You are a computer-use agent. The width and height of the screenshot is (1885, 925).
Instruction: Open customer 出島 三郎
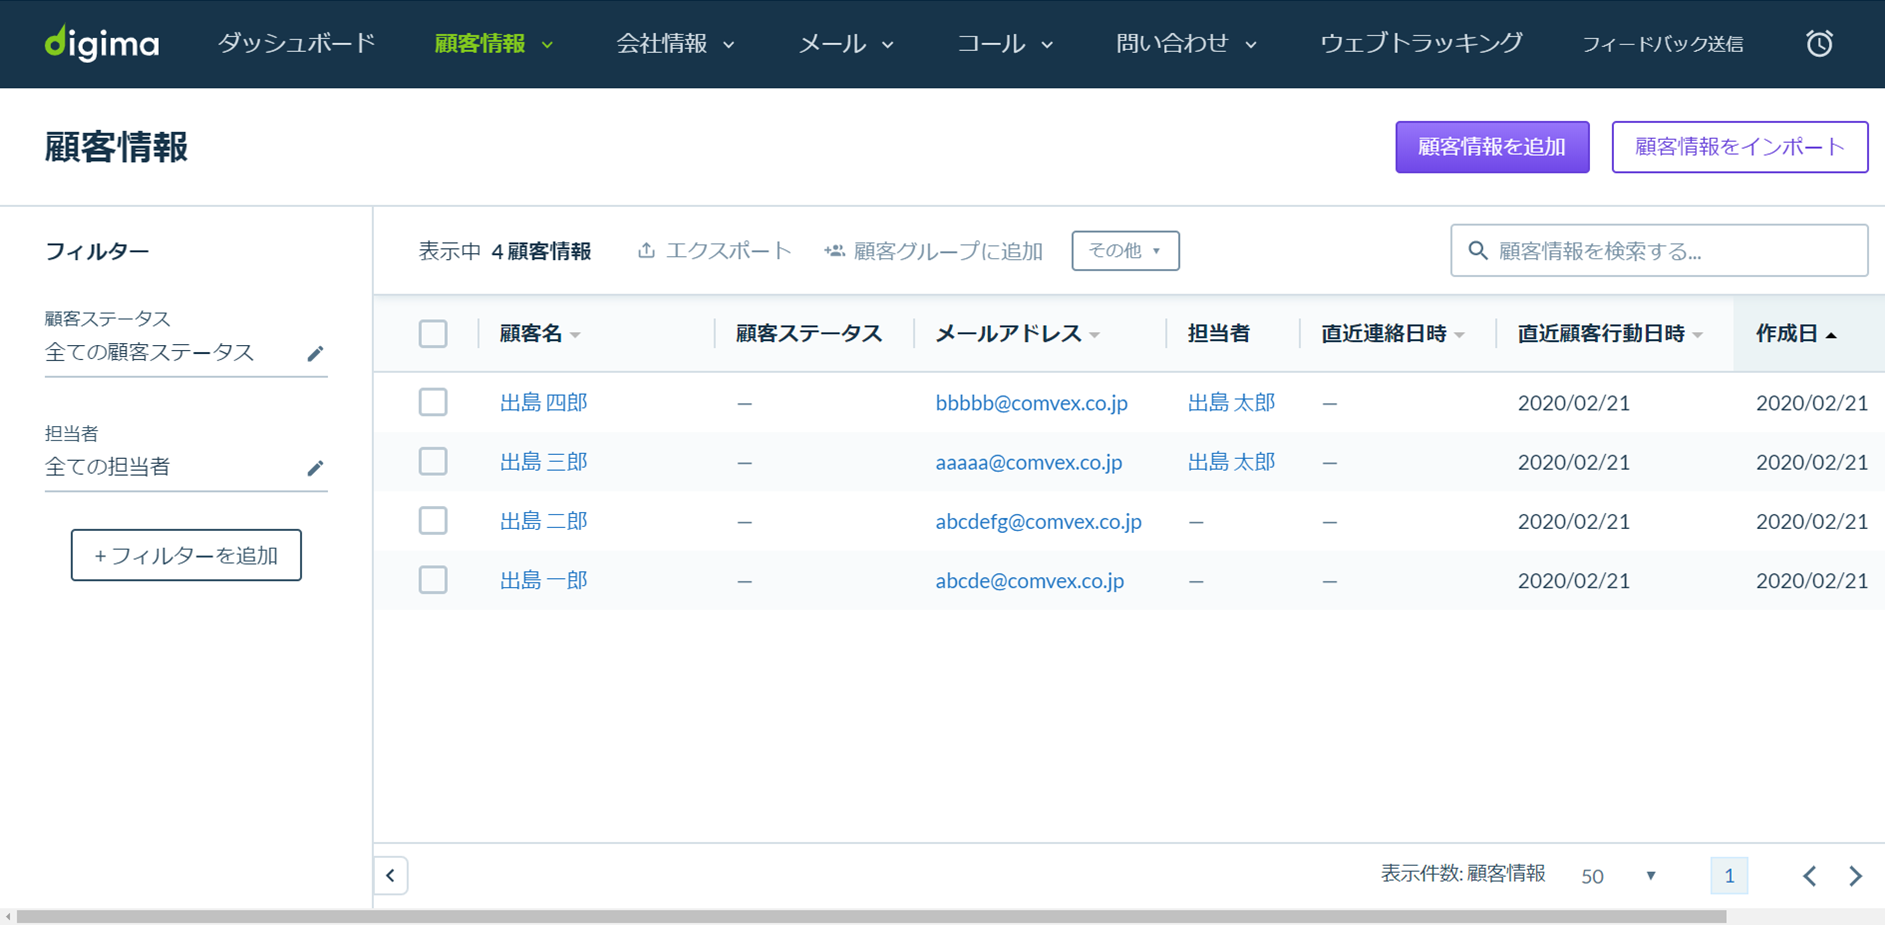point(543,461)
